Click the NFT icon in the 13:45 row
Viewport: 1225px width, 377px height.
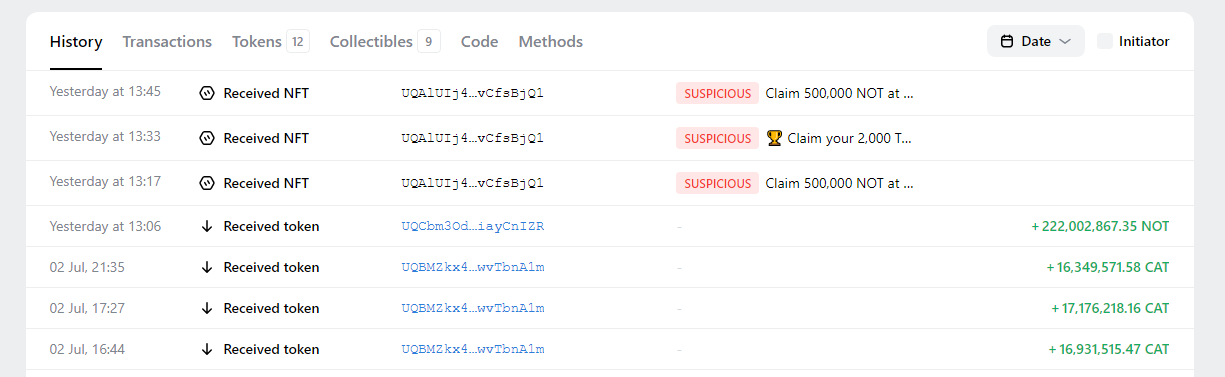click(207, 93)
